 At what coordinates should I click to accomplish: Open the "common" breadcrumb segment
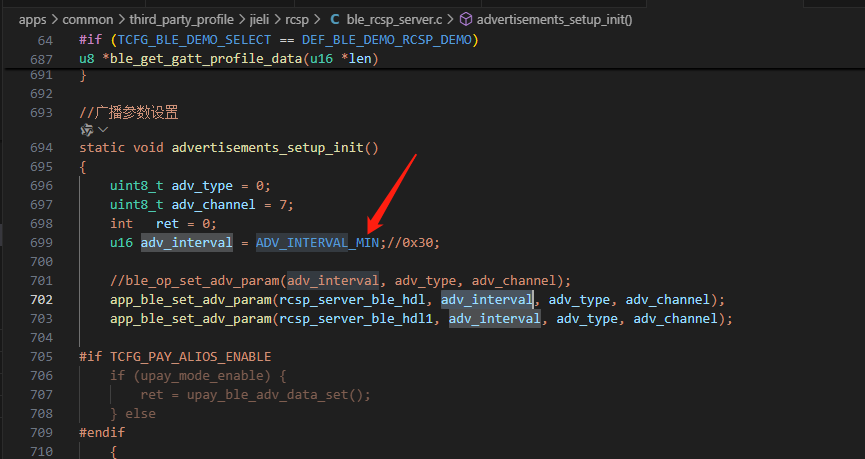[88, 20]
